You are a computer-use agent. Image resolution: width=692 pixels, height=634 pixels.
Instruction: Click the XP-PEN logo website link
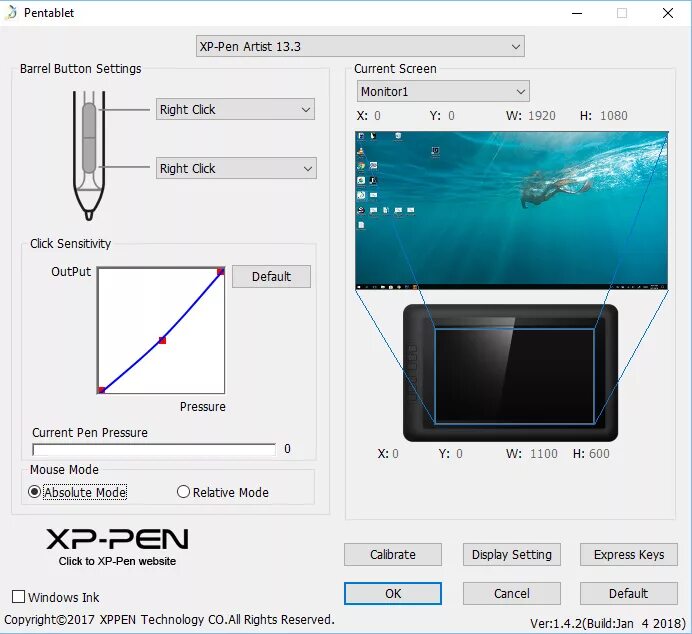click(x=117, y=547)
